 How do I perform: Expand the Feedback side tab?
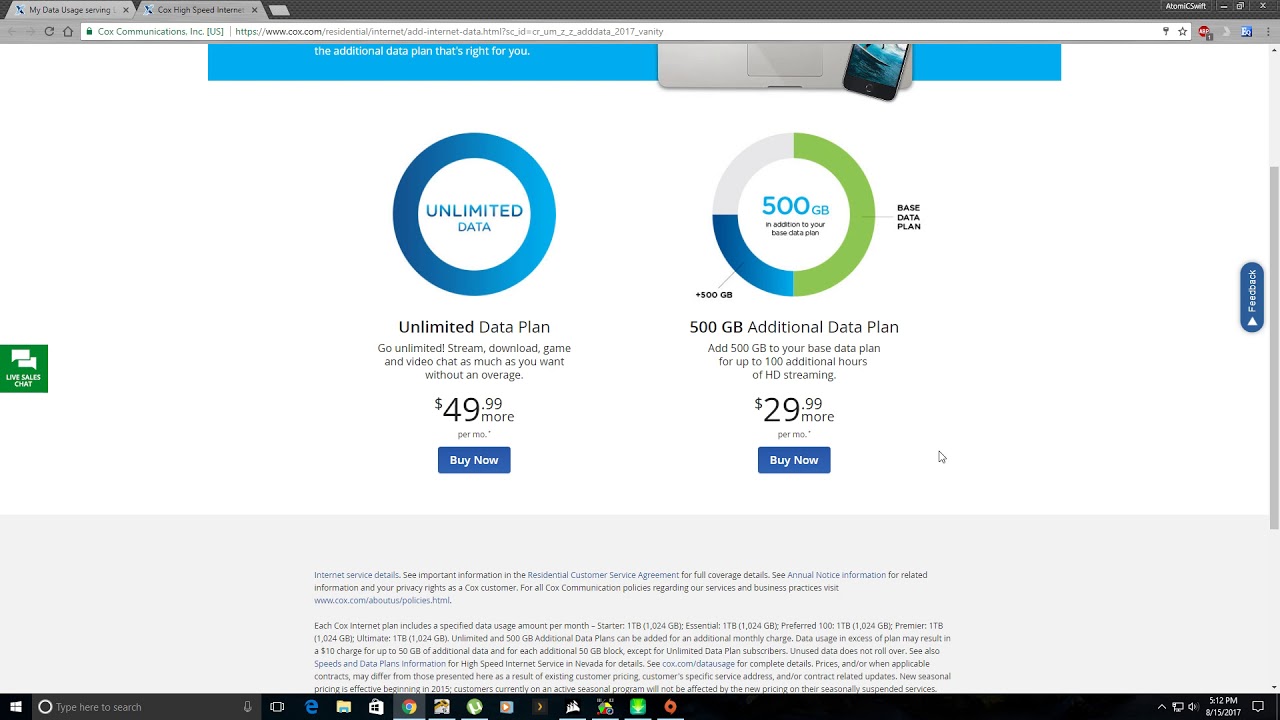1252,297
